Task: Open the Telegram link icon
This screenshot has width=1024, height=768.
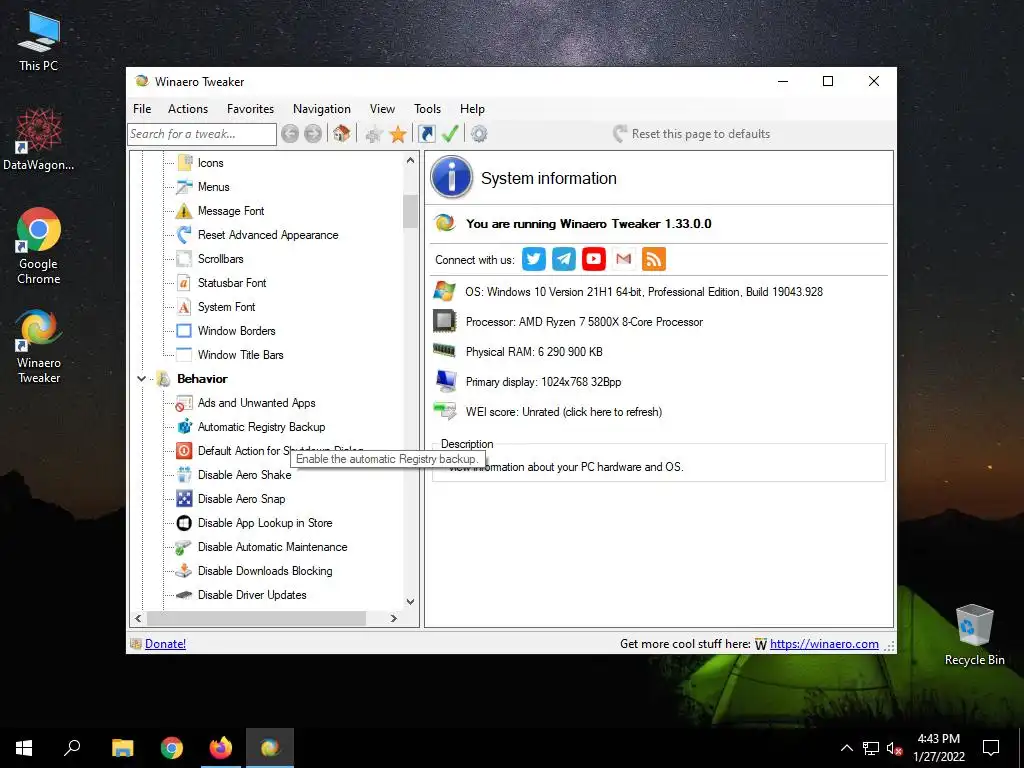Action: [564, 259]
